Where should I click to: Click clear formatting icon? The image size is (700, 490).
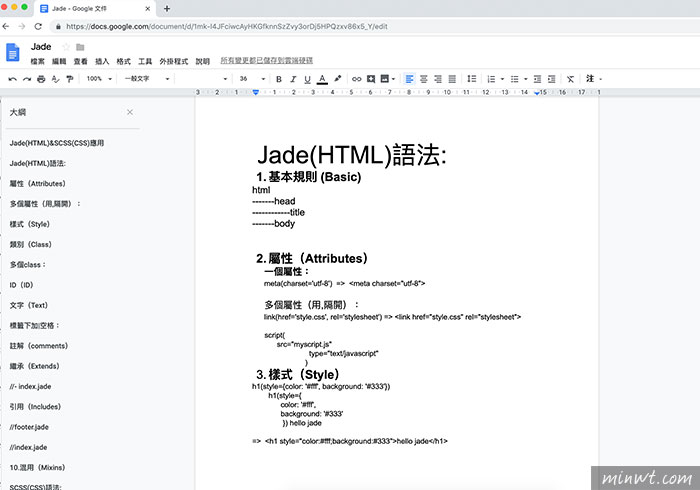pyautogui.click(x=570, y=79)
